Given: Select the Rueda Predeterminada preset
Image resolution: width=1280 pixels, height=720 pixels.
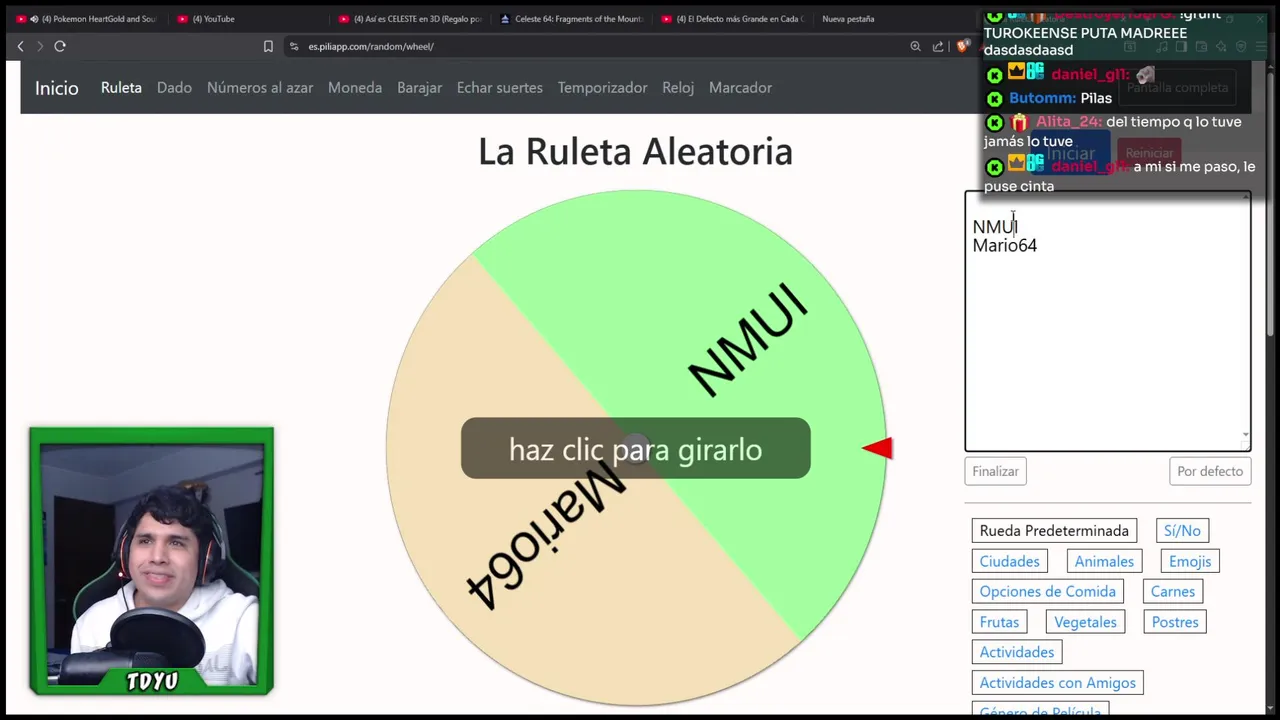Looking at the screenshot, I should click(x=1054, y=531).
